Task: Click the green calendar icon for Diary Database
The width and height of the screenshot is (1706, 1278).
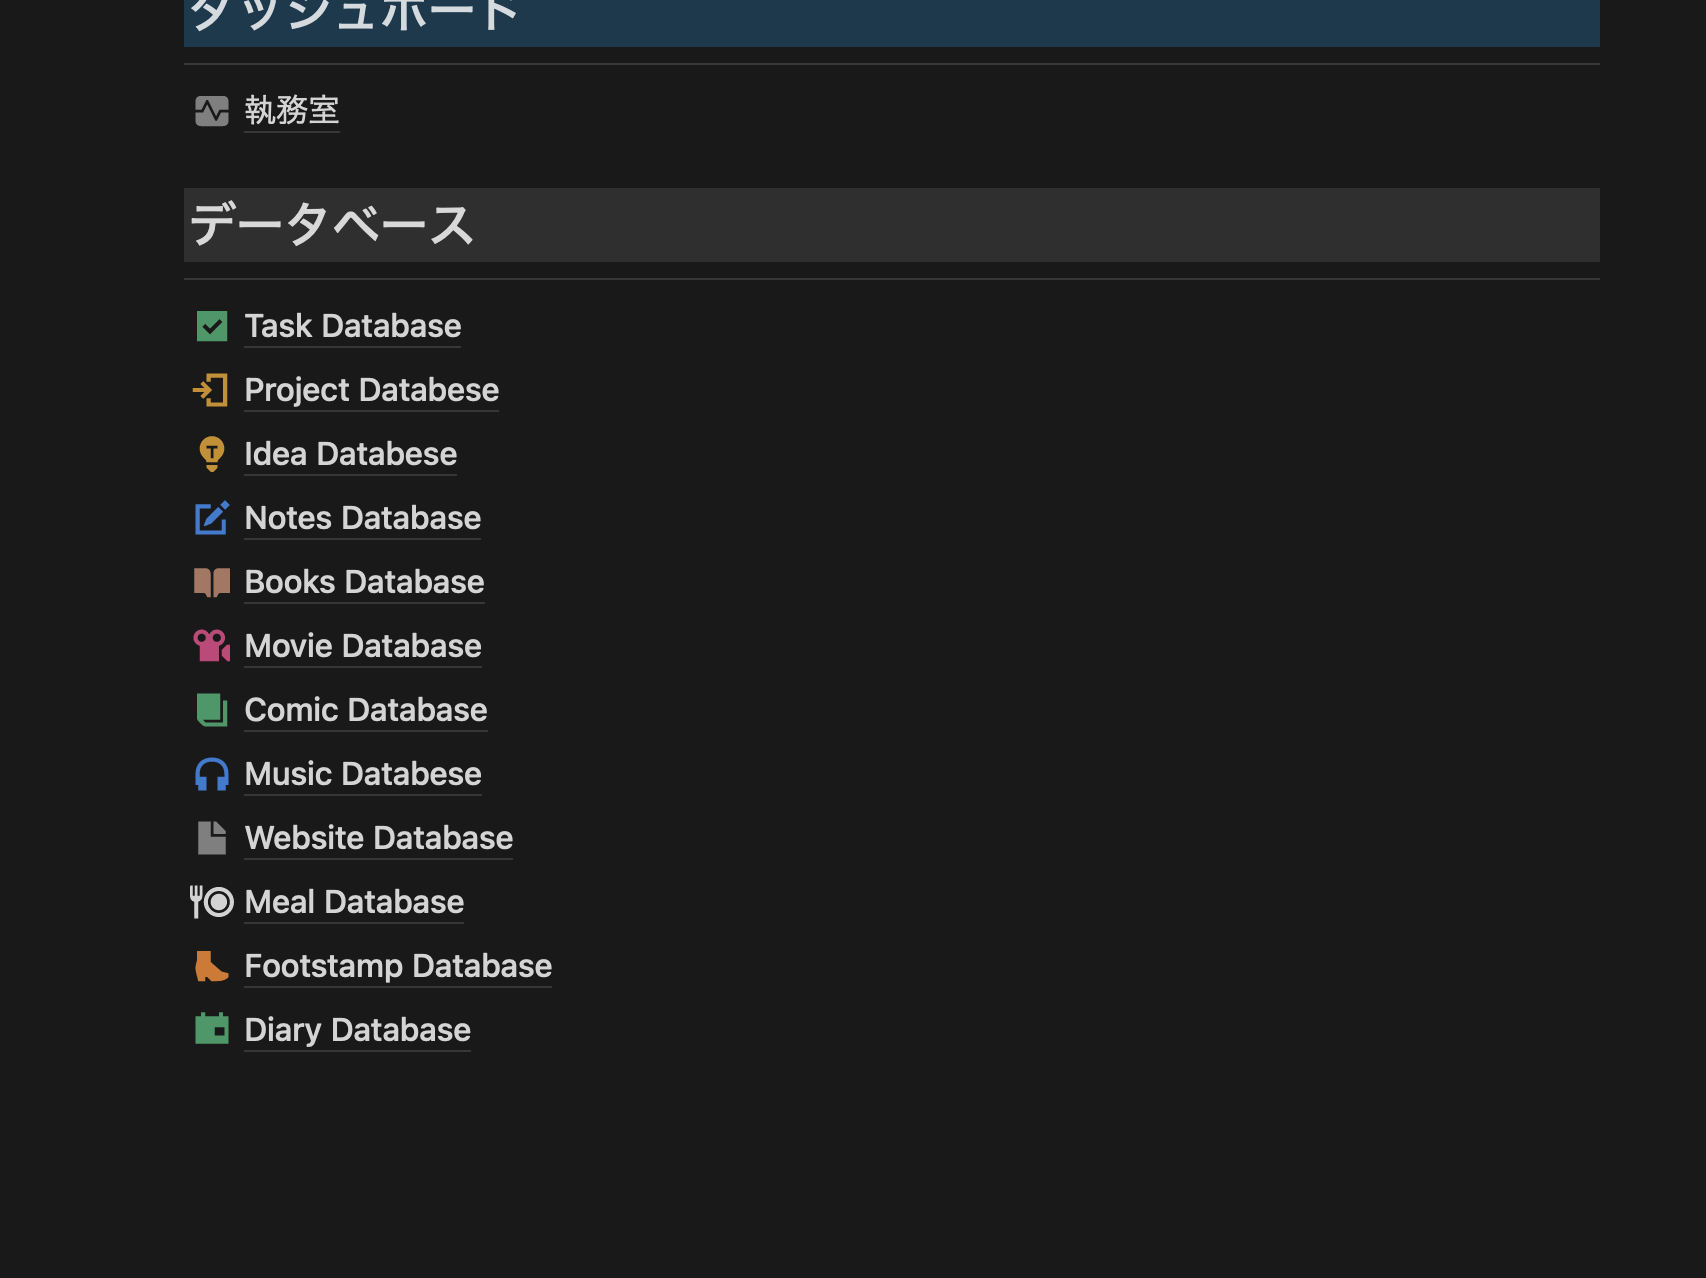Action: pyautogui.click(x=211, y=1030)
